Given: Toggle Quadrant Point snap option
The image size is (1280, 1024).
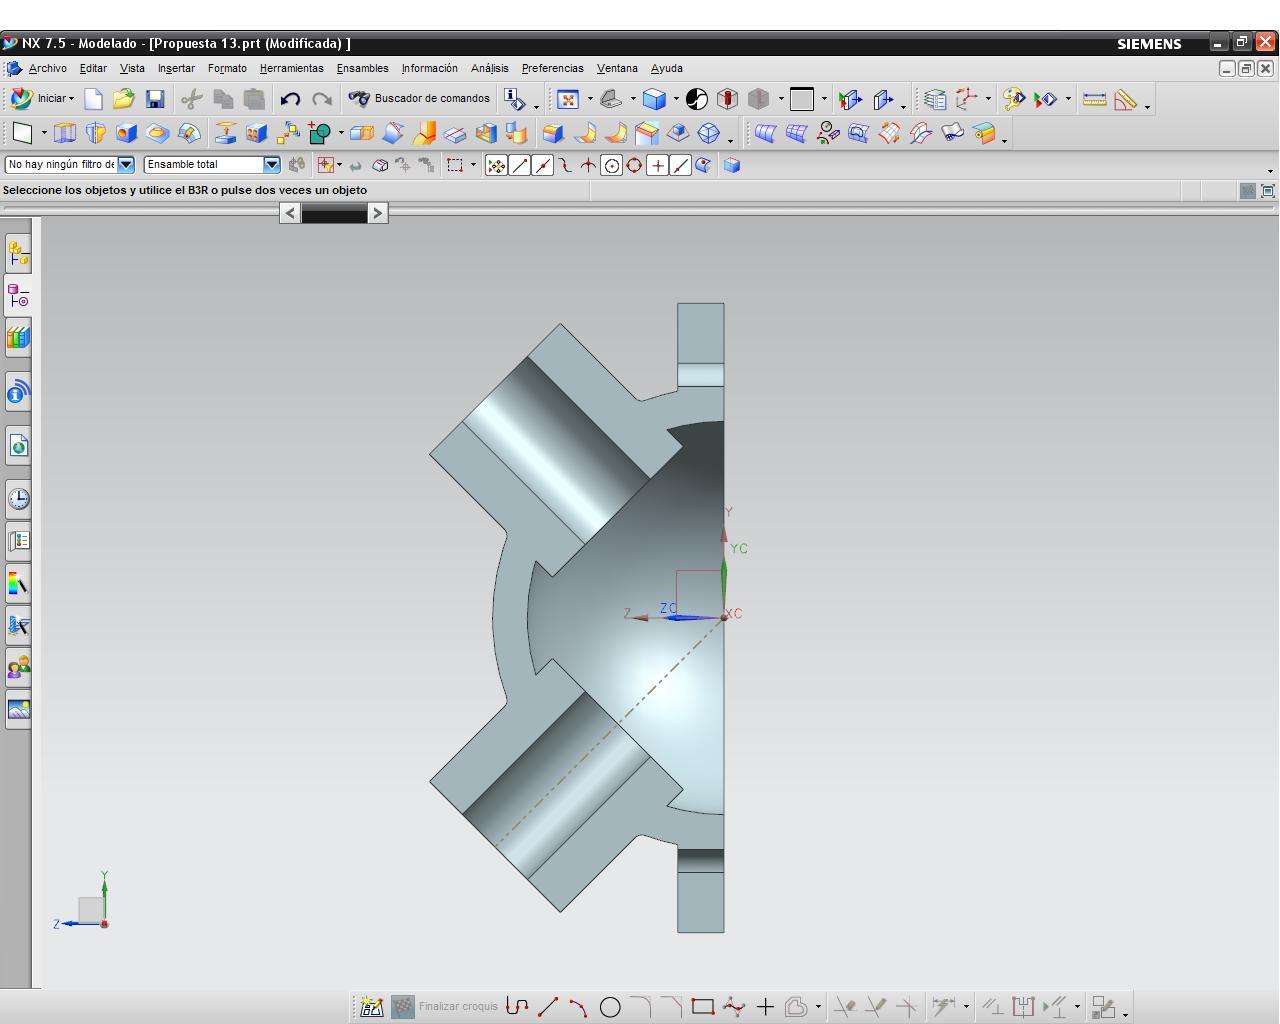Looking at the screenshot, I should (x=634, y=166).
